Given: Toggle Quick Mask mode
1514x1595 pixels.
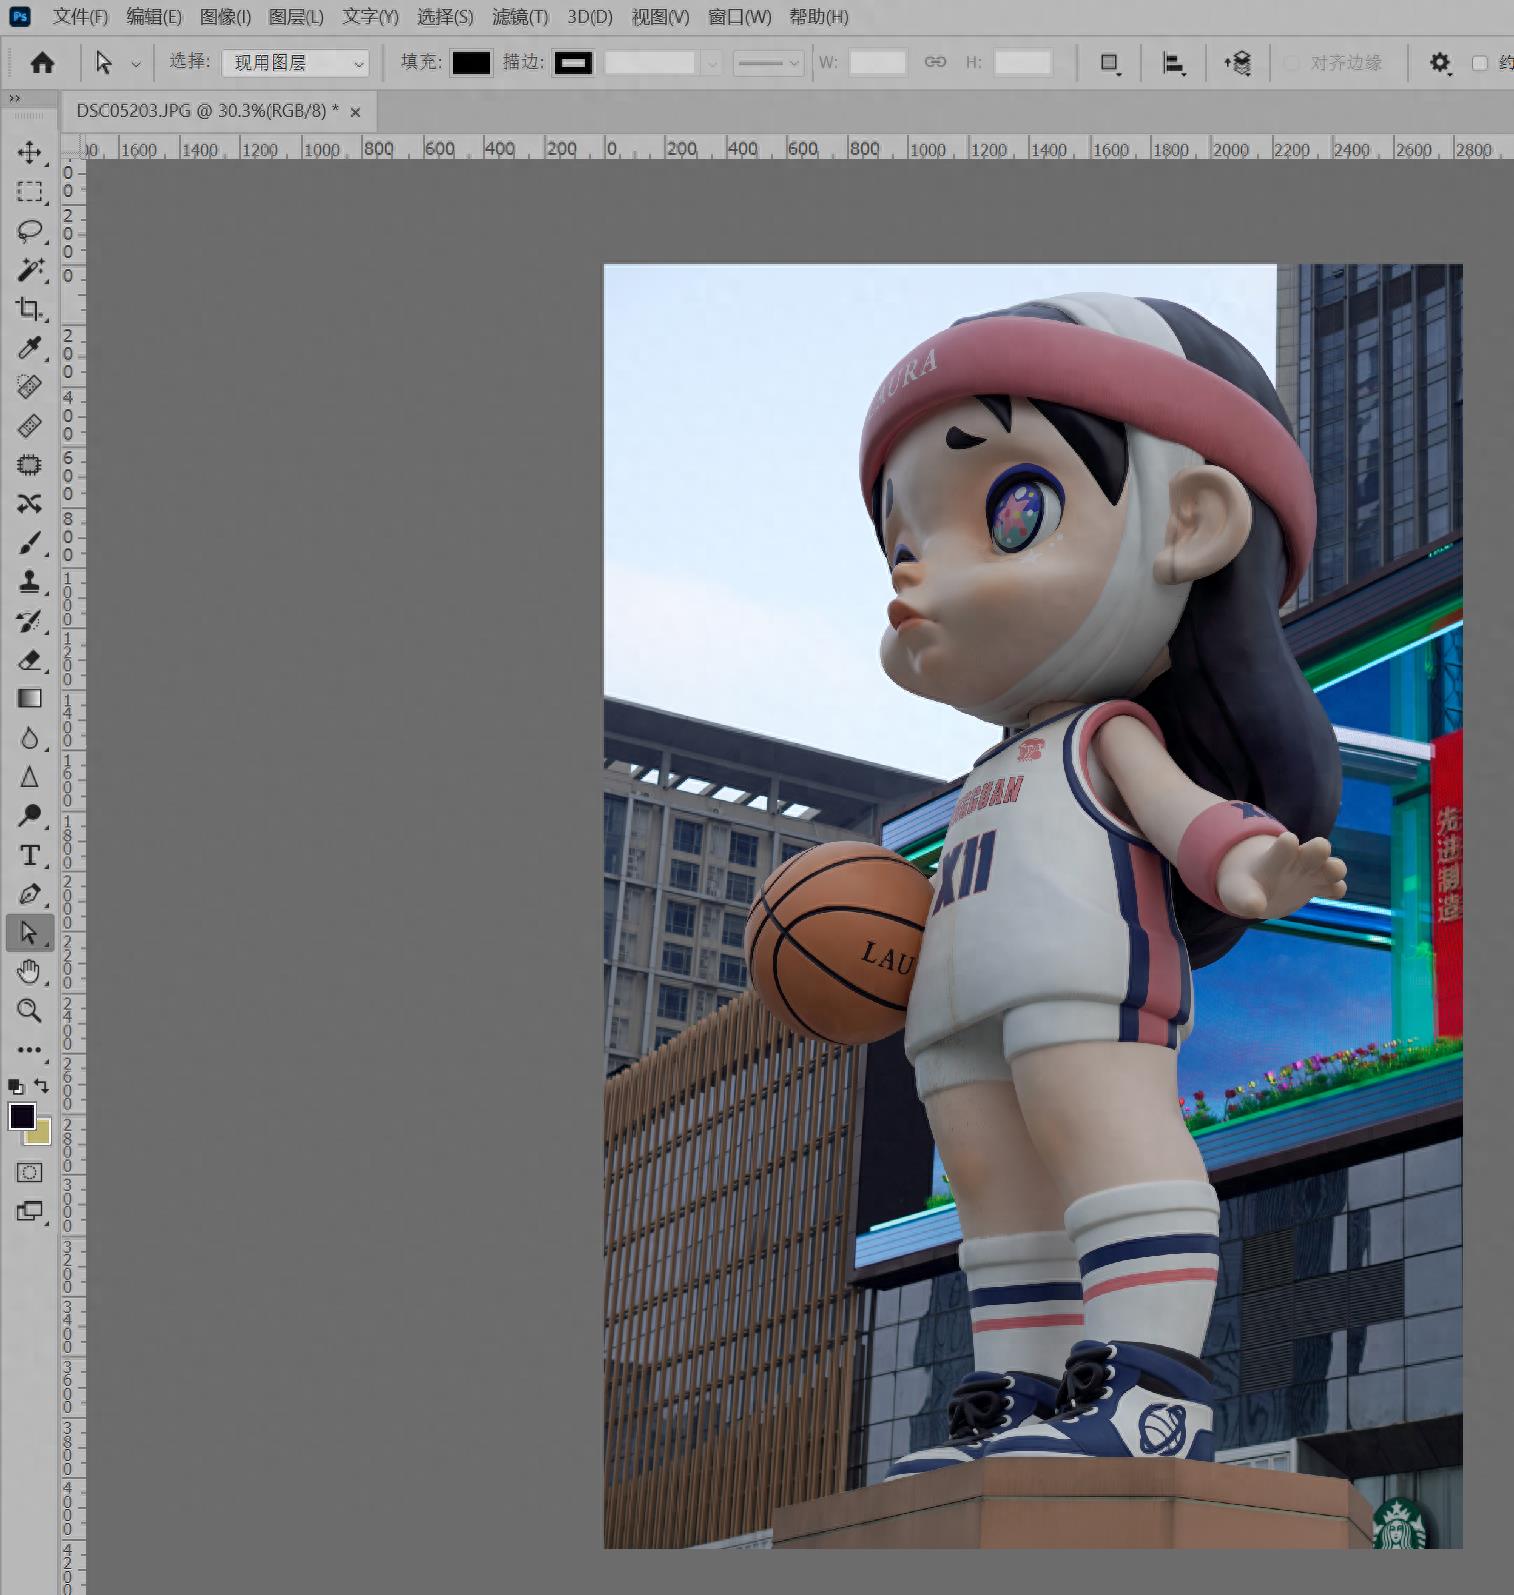Looking at the screenshot, I should (x=29, y=1172).
